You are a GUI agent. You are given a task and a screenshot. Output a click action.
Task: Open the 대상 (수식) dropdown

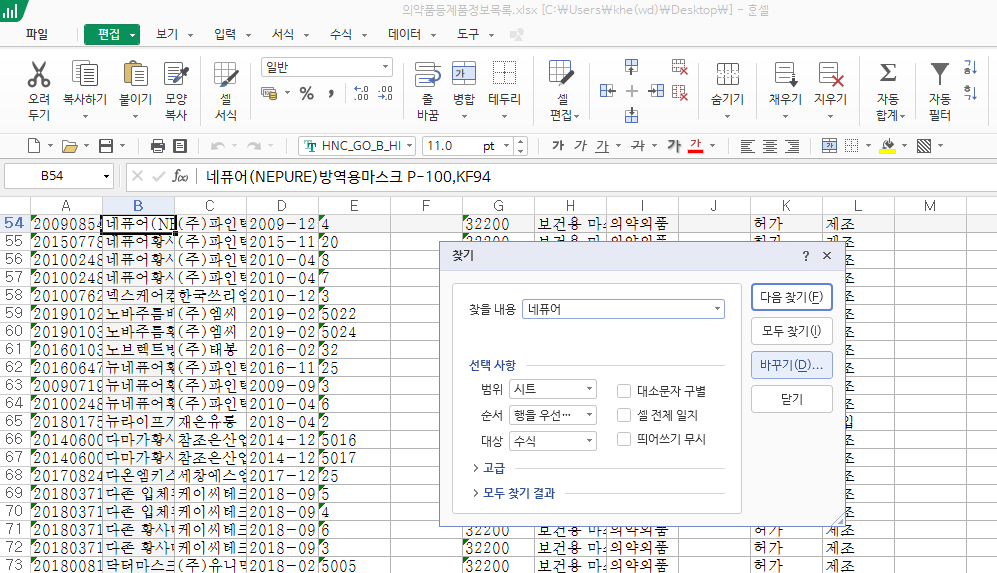[x=553, y=441]
